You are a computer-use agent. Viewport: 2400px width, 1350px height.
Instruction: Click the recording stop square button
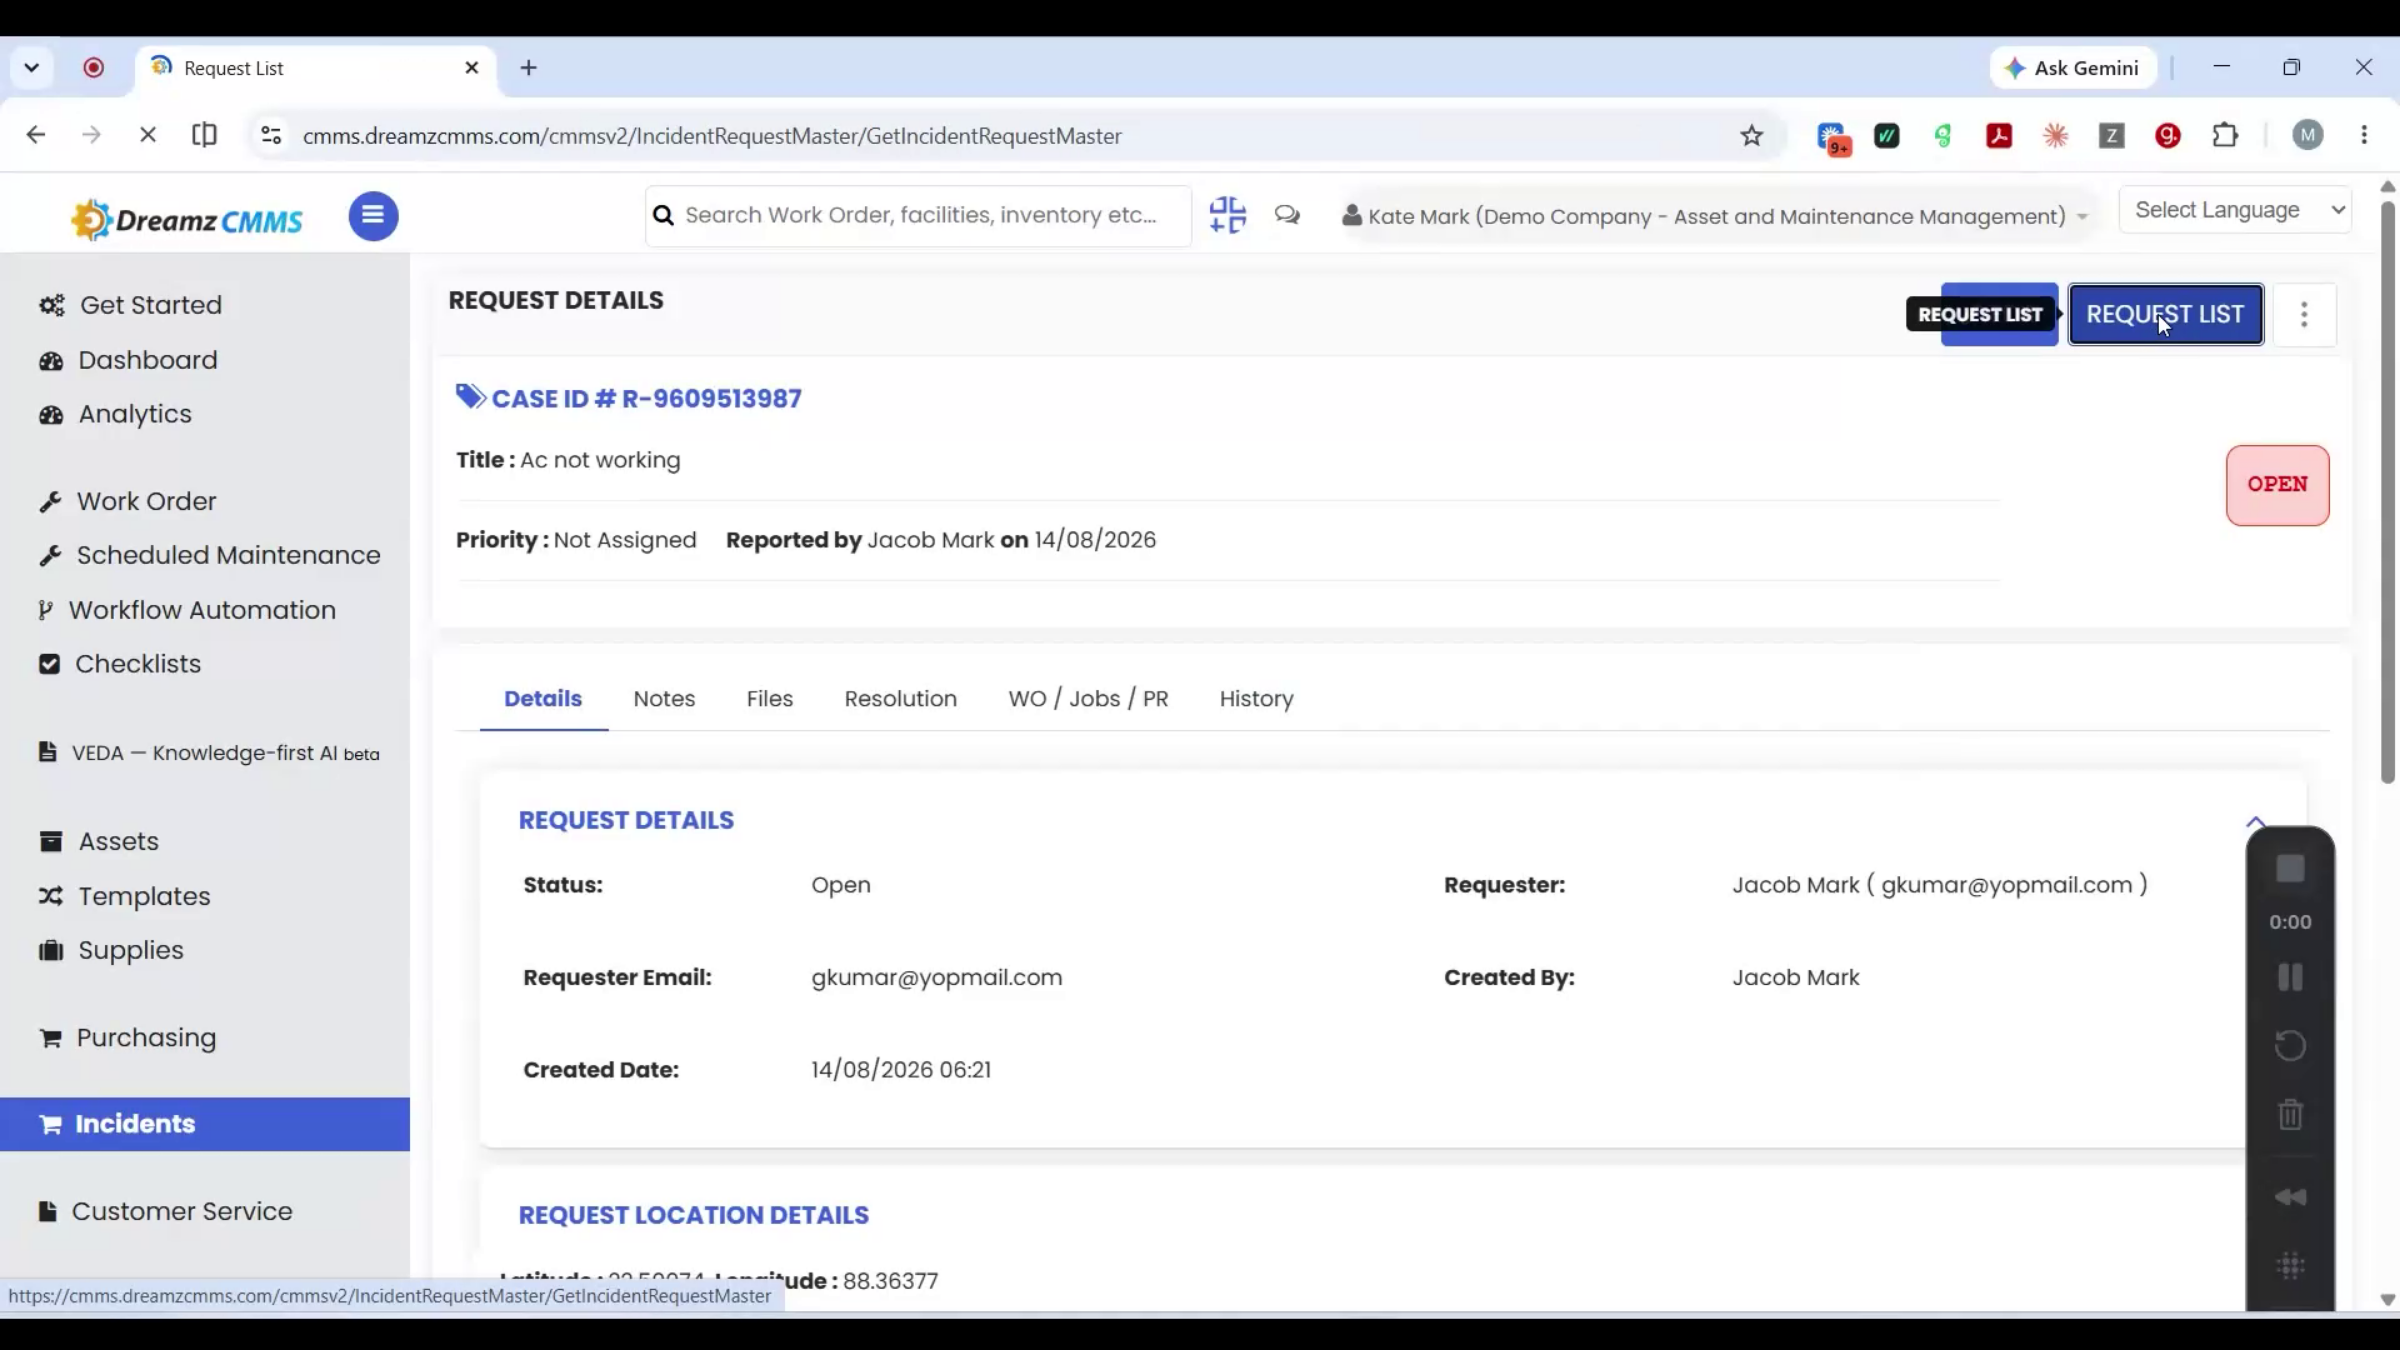2290,868
